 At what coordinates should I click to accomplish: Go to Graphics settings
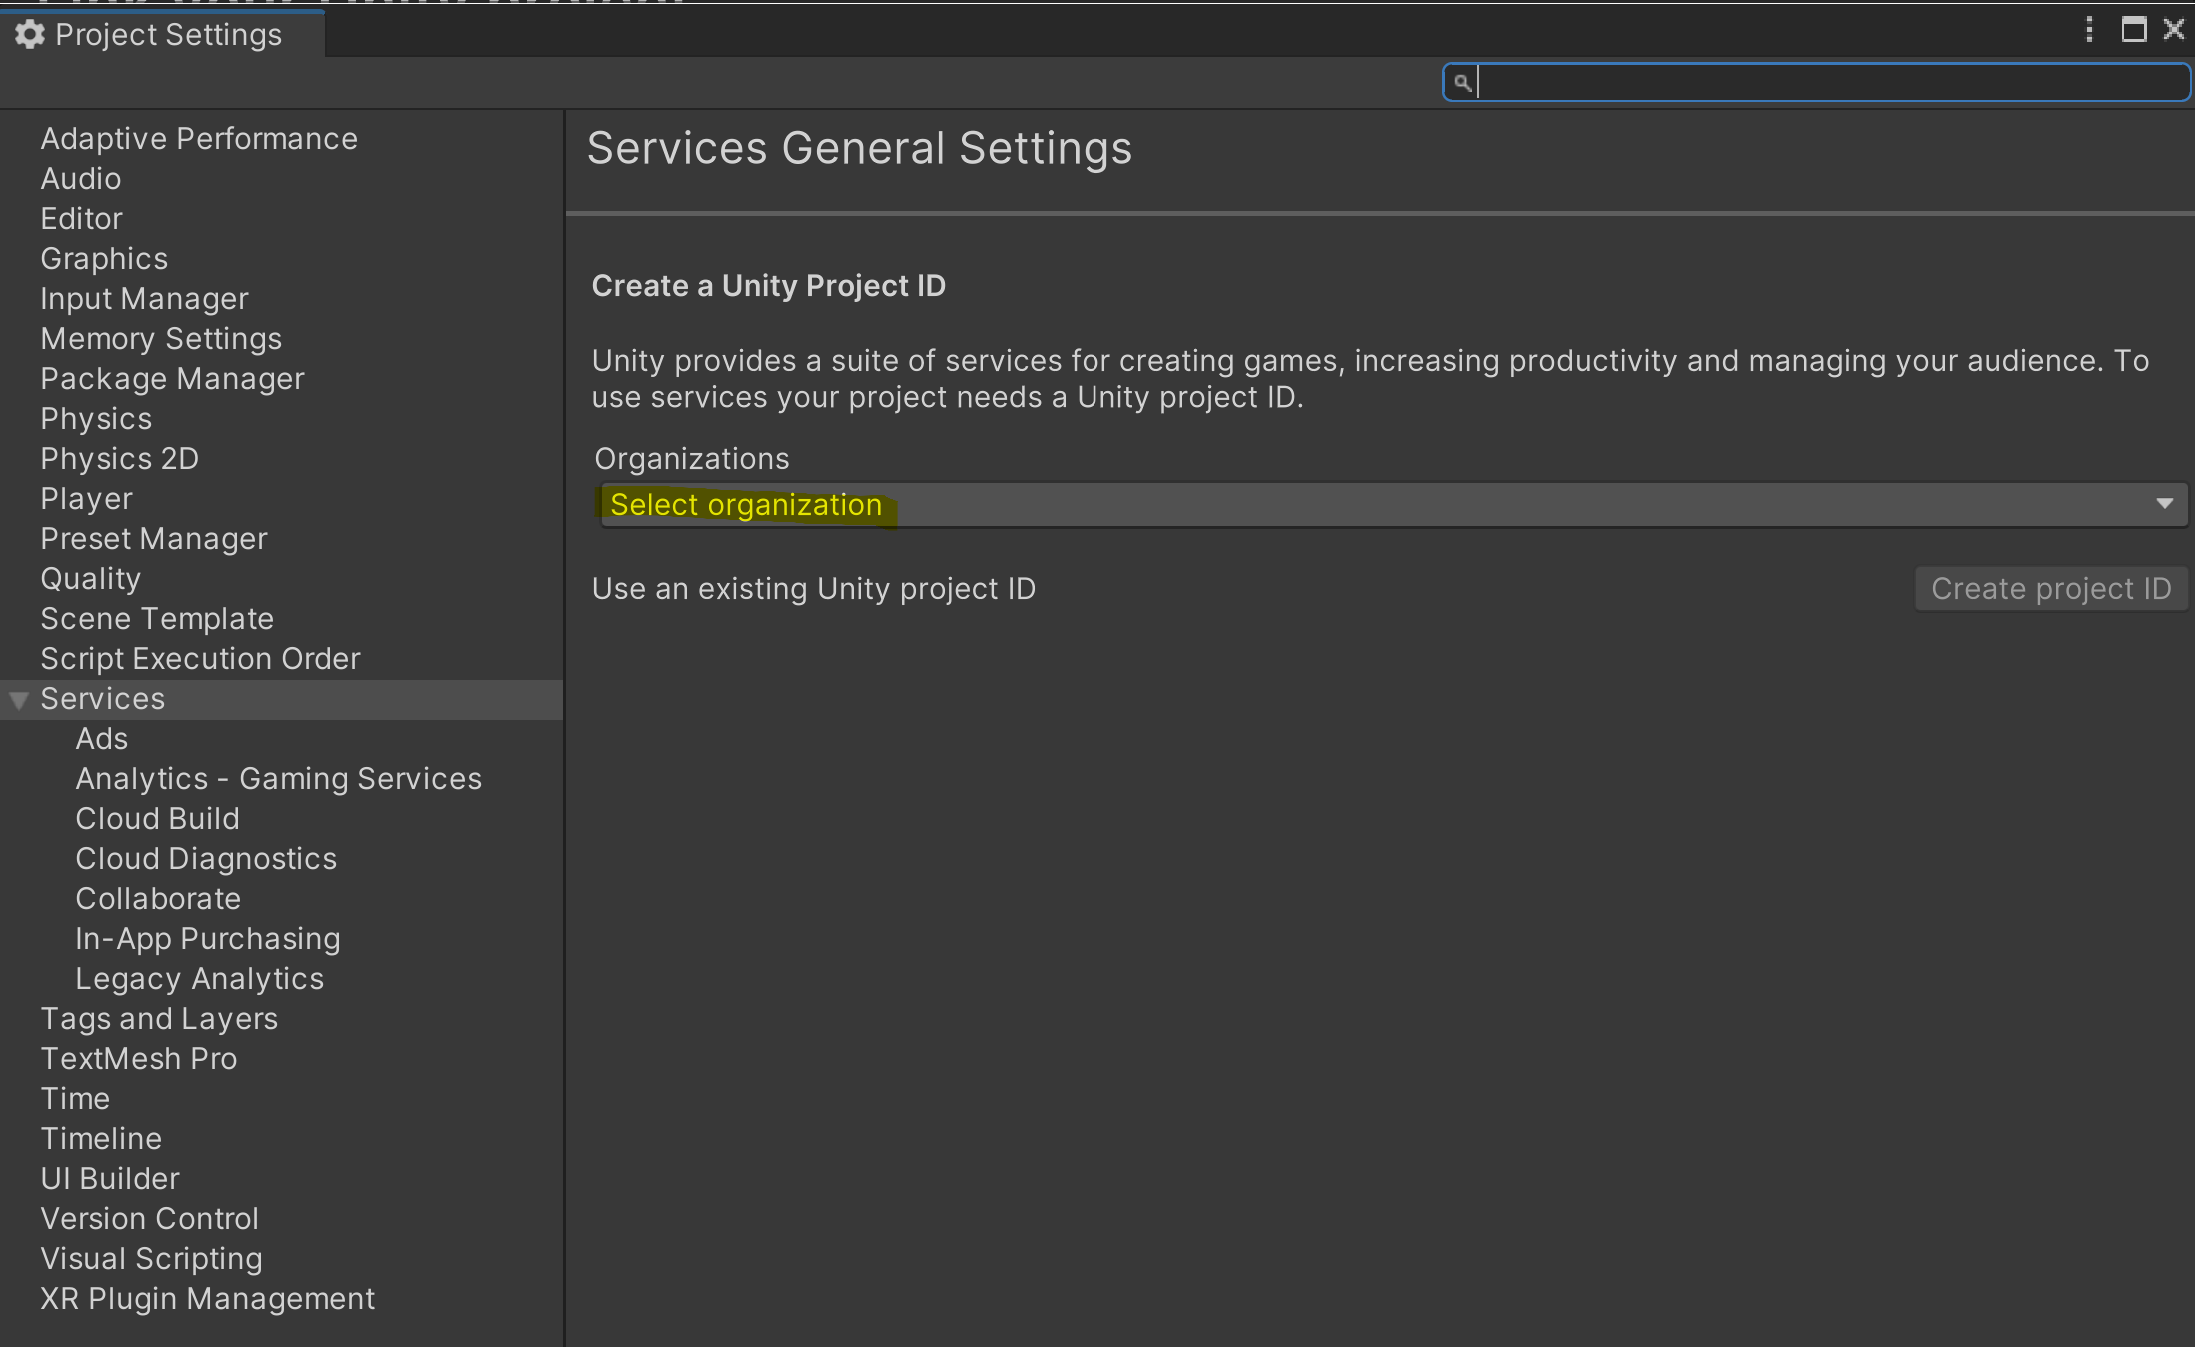point(104,259)
